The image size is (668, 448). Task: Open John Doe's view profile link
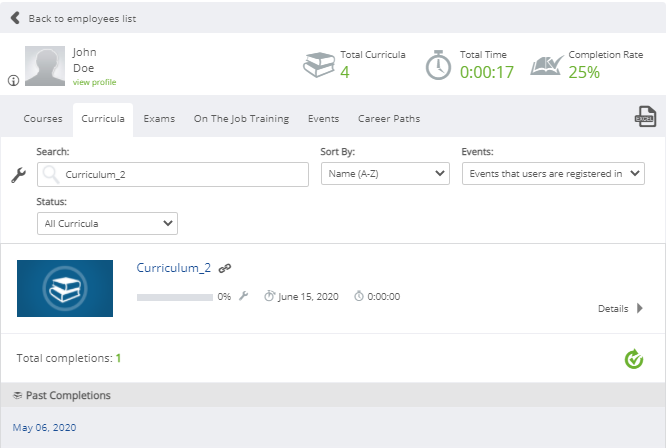(x=94, y=82)
